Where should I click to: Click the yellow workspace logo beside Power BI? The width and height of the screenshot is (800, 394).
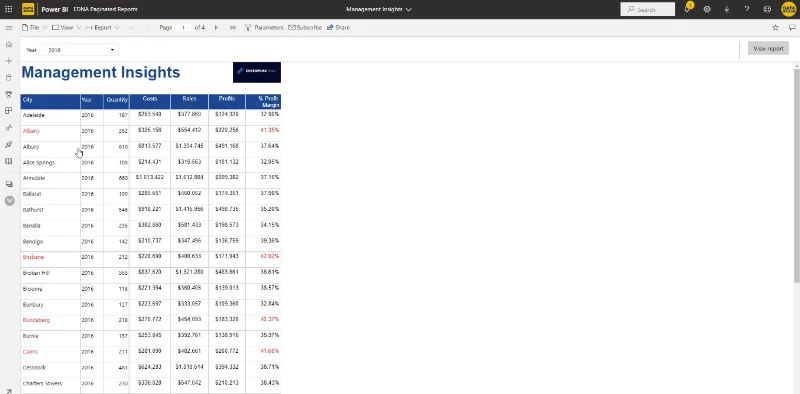(28, 9)
